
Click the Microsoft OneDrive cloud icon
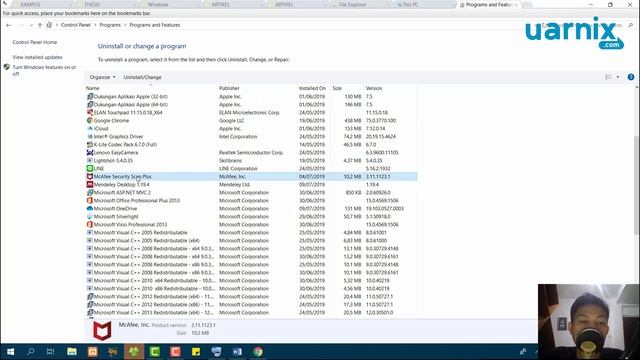tap(90, 209)
